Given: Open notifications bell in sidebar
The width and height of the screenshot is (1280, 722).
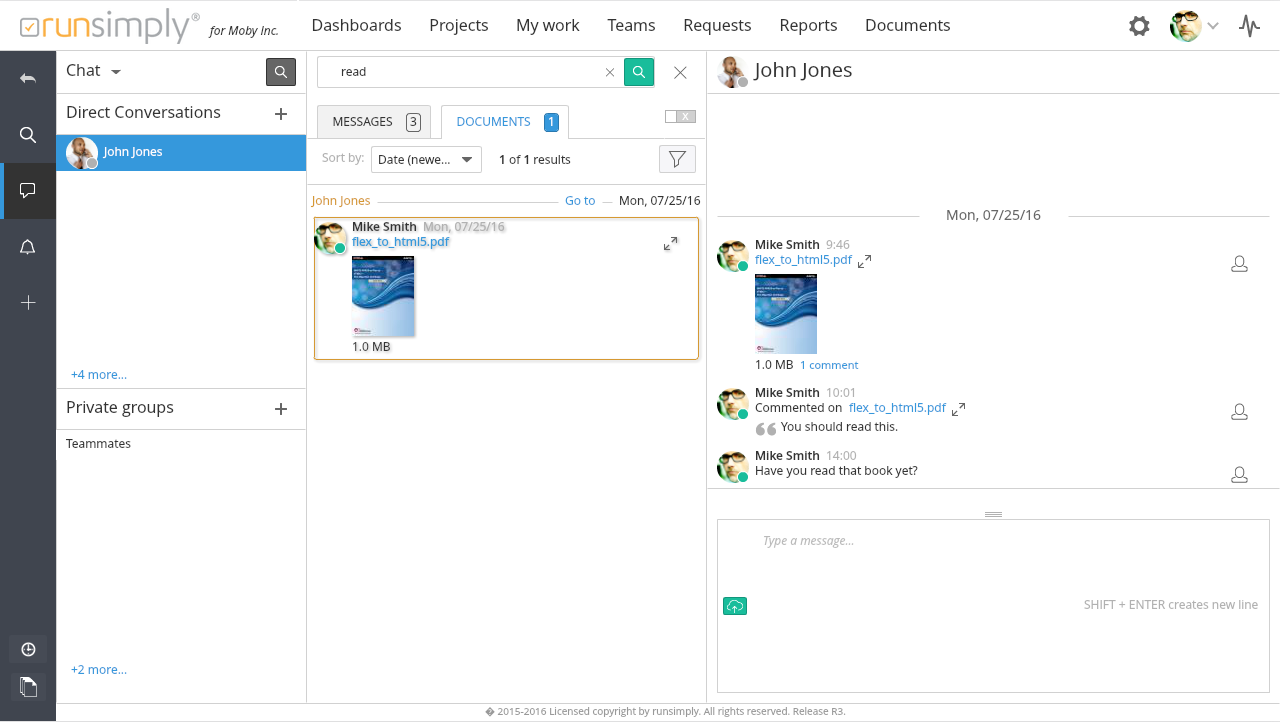Looking at the screenshot, I should click(28, 247).
